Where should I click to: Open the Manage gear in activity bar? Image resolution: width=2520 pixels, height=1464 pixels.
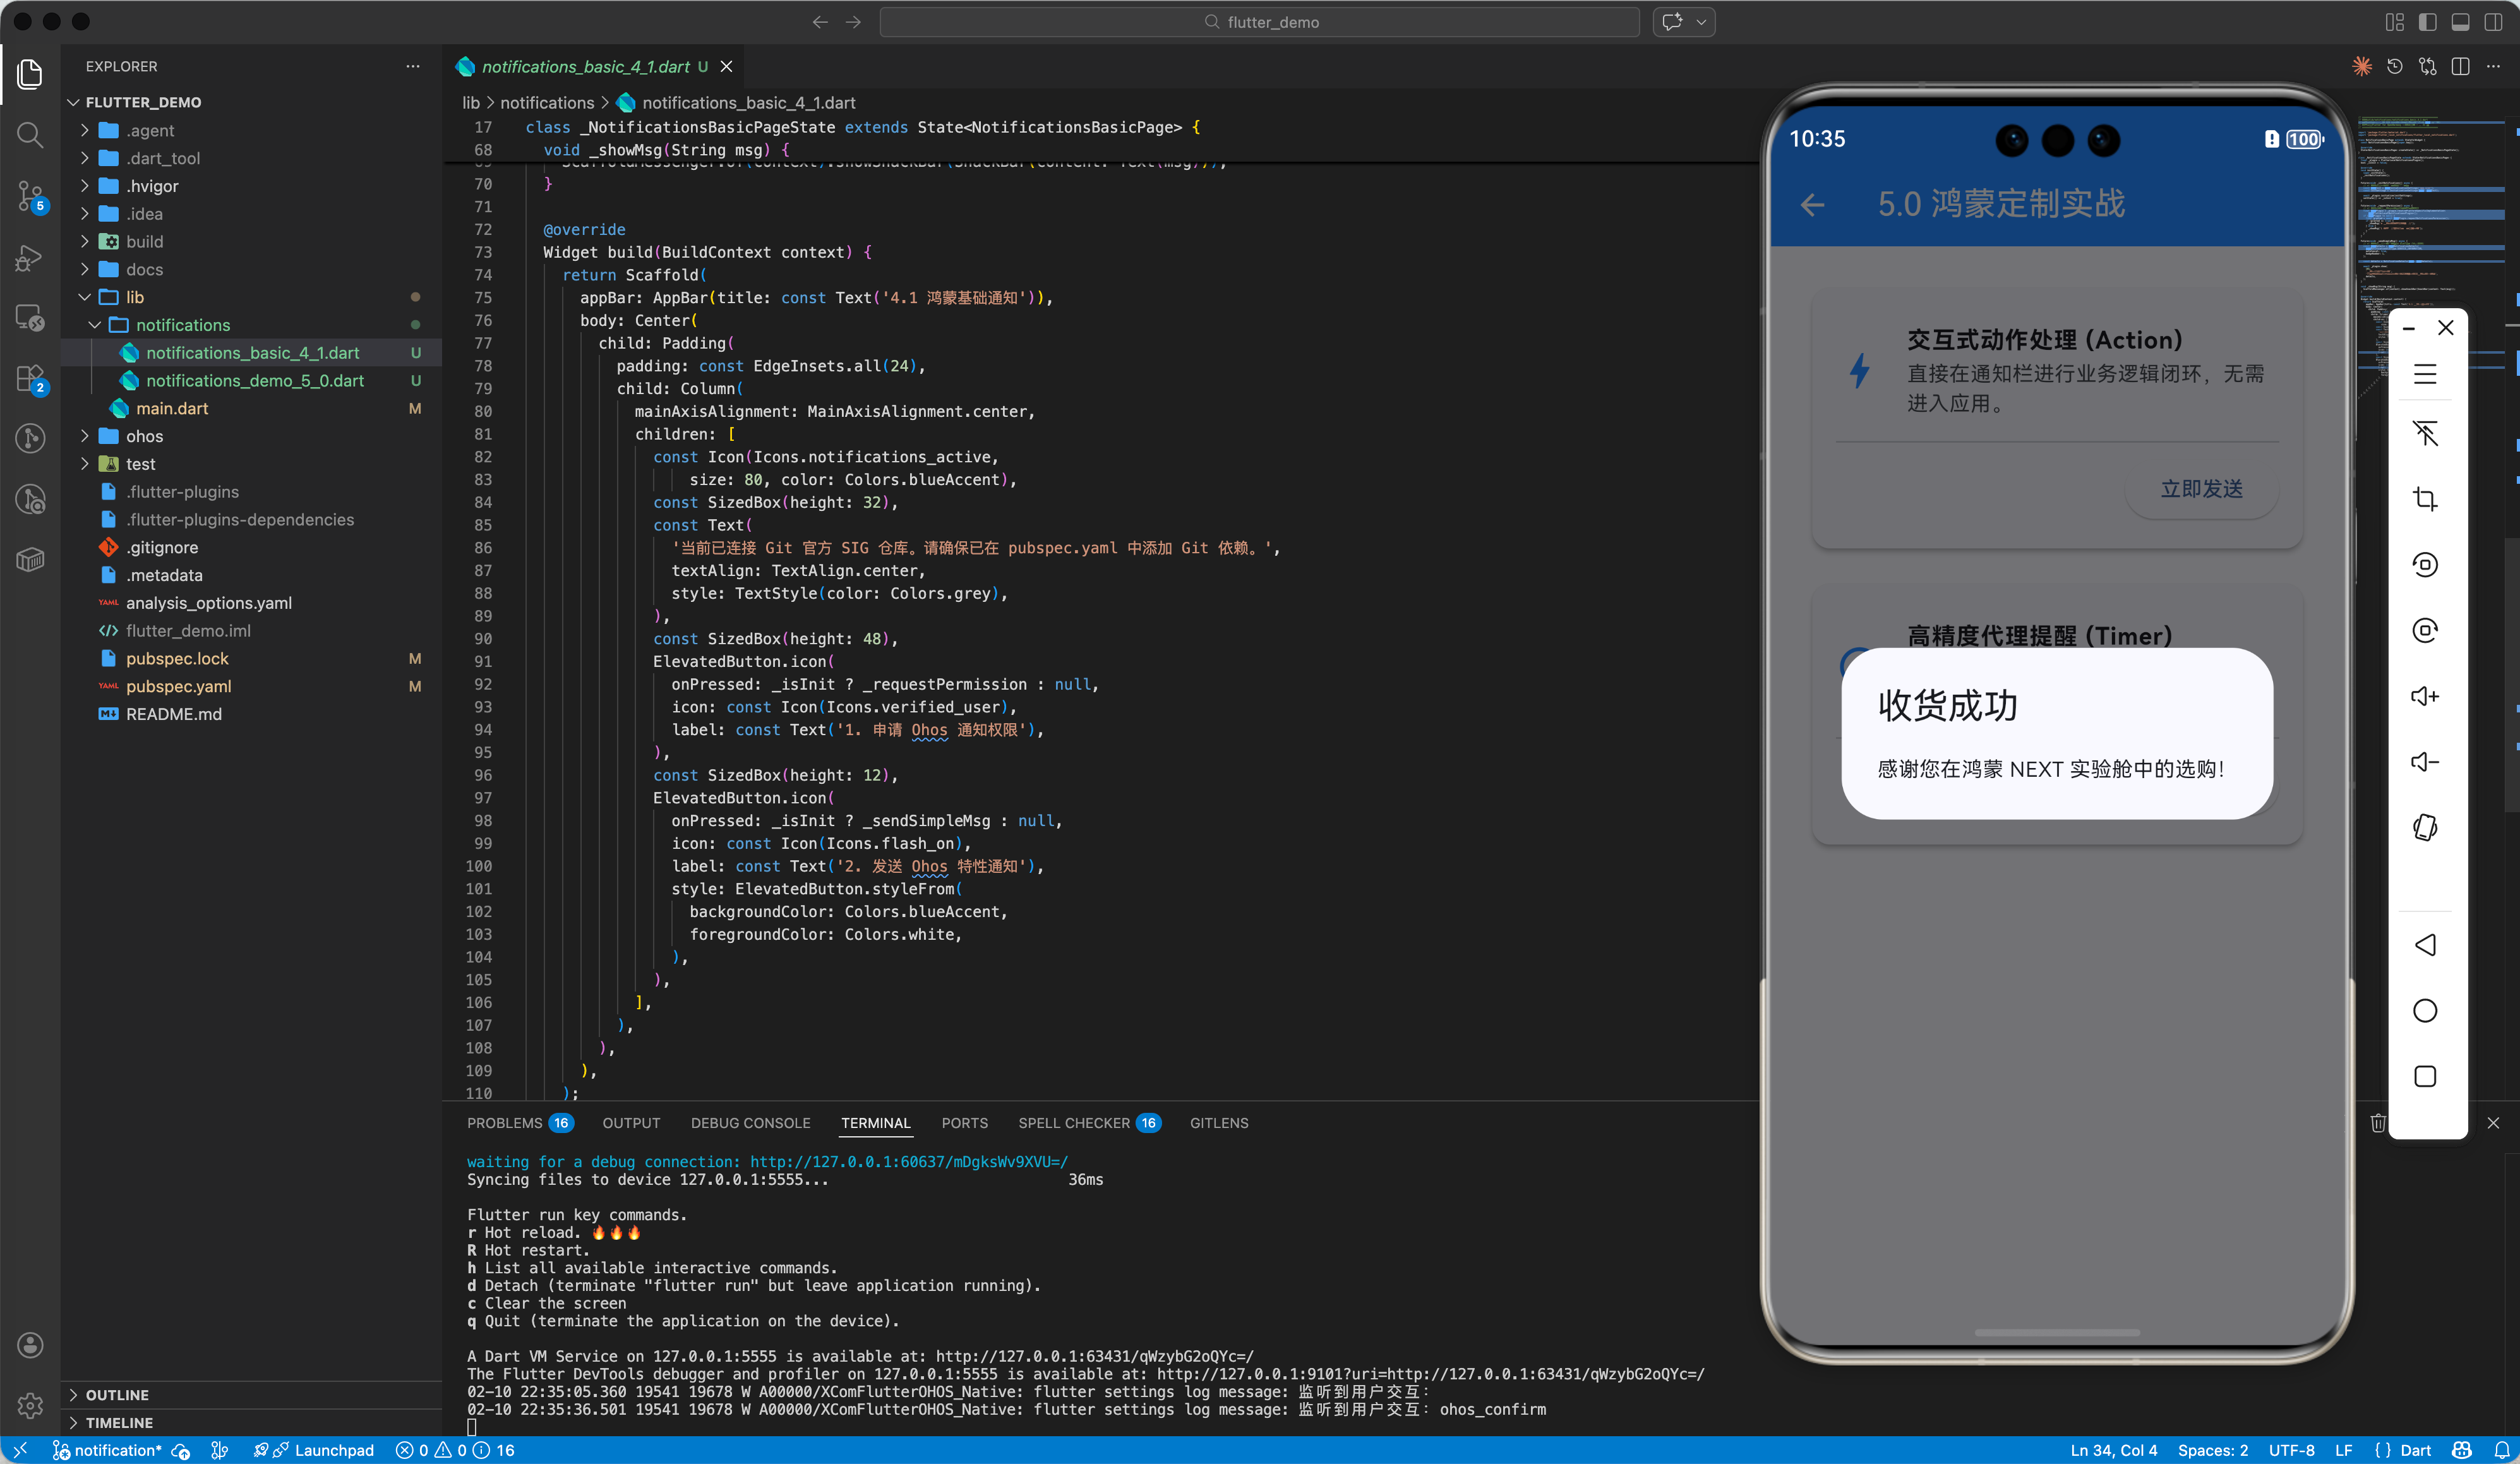30,1405
